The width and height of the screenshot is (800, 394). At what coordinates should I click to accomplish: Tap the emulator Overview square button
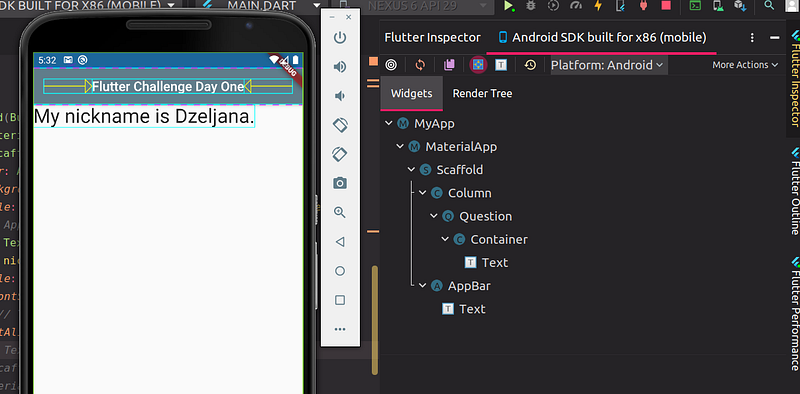point(340,300)
